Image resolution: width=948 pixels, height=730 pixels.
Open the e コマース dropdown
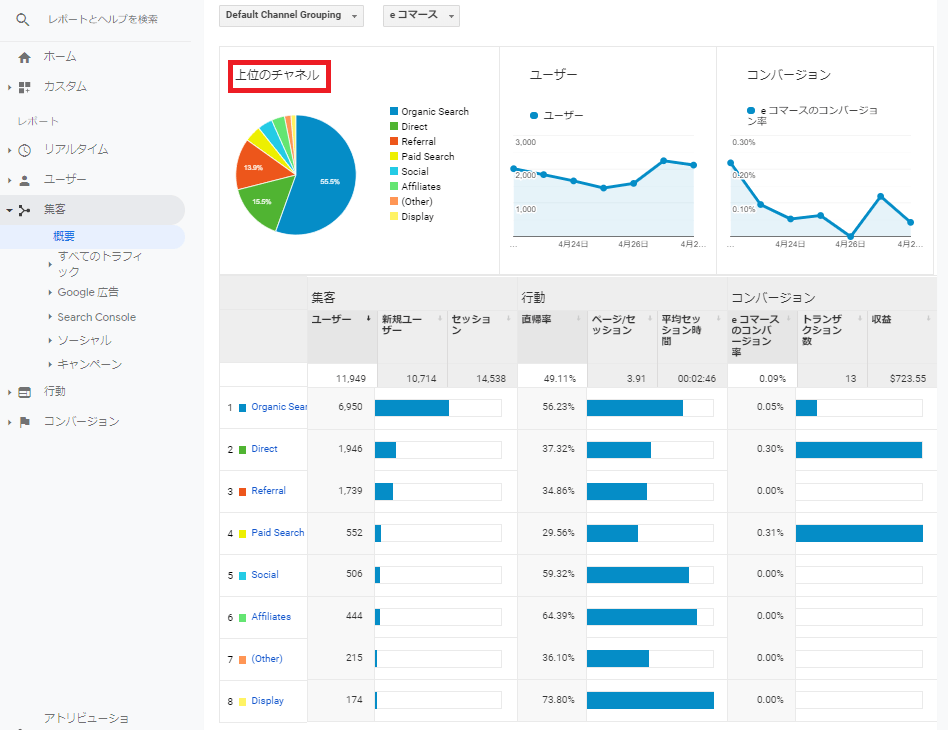421,16
